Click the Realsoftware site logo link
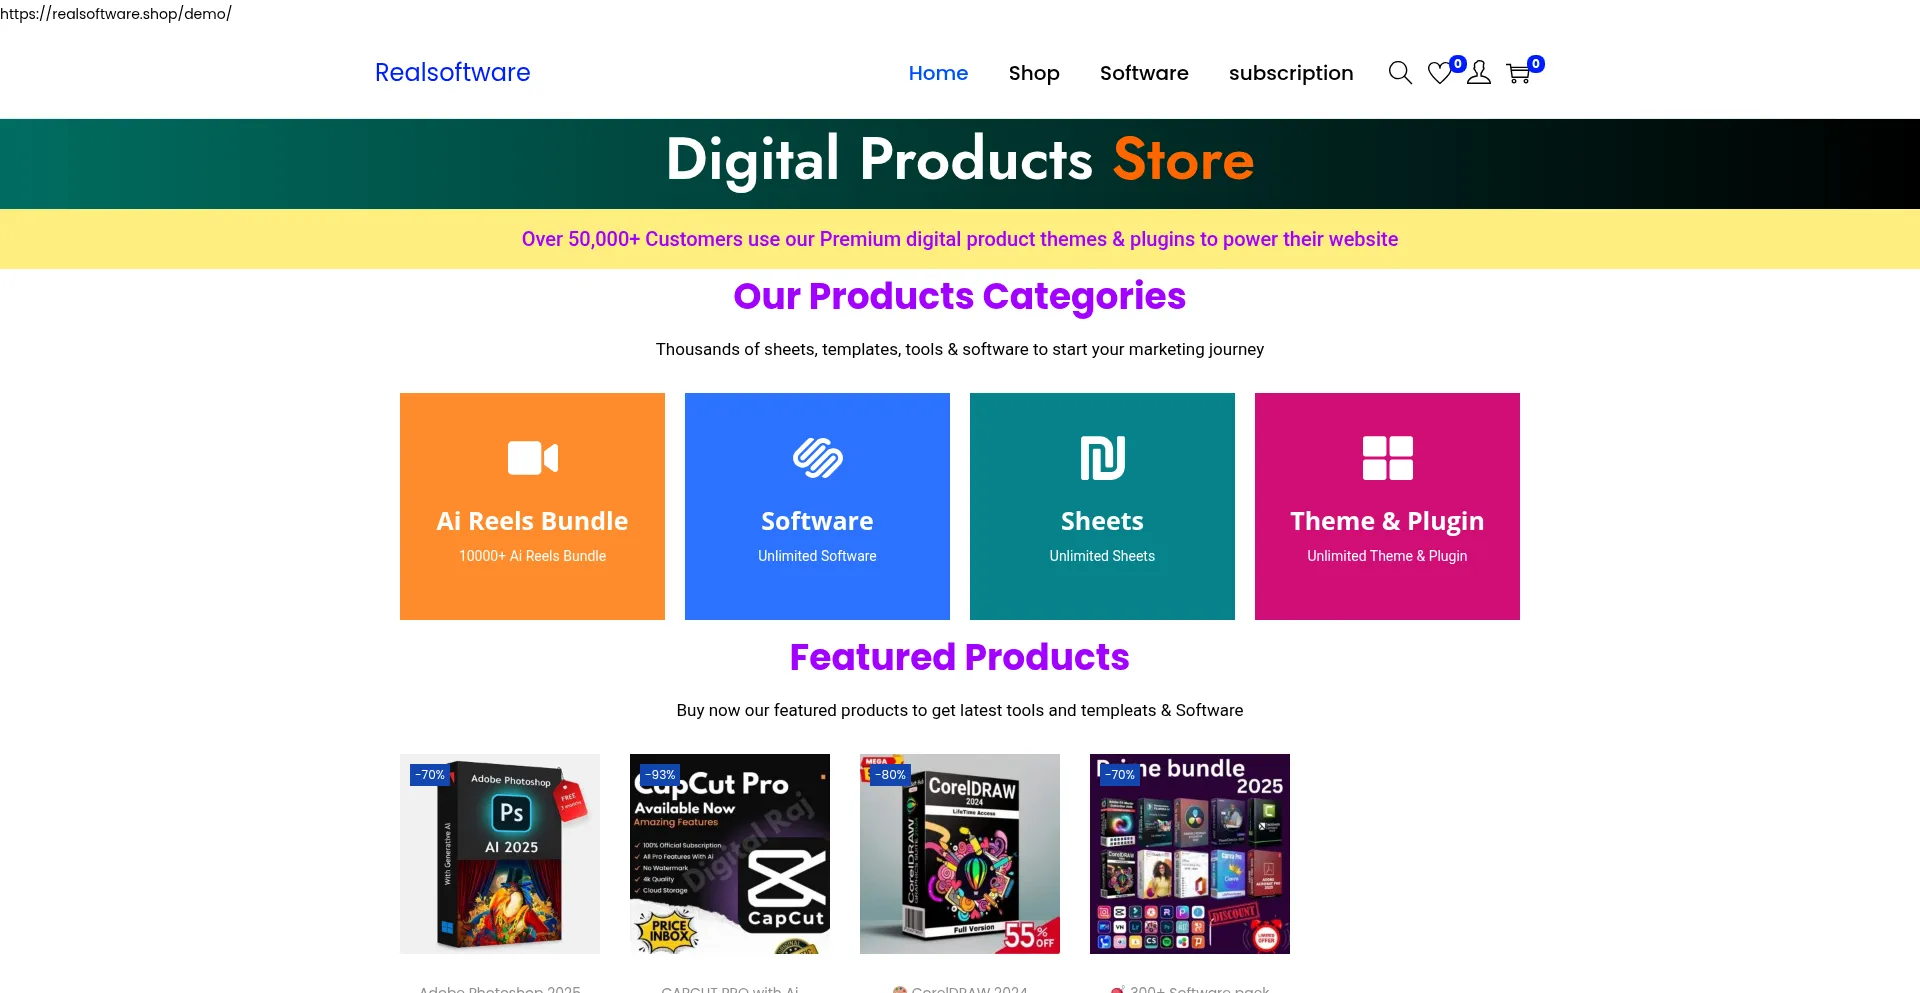The height and width of the screenshot is (993, 1920). point(452,72)
